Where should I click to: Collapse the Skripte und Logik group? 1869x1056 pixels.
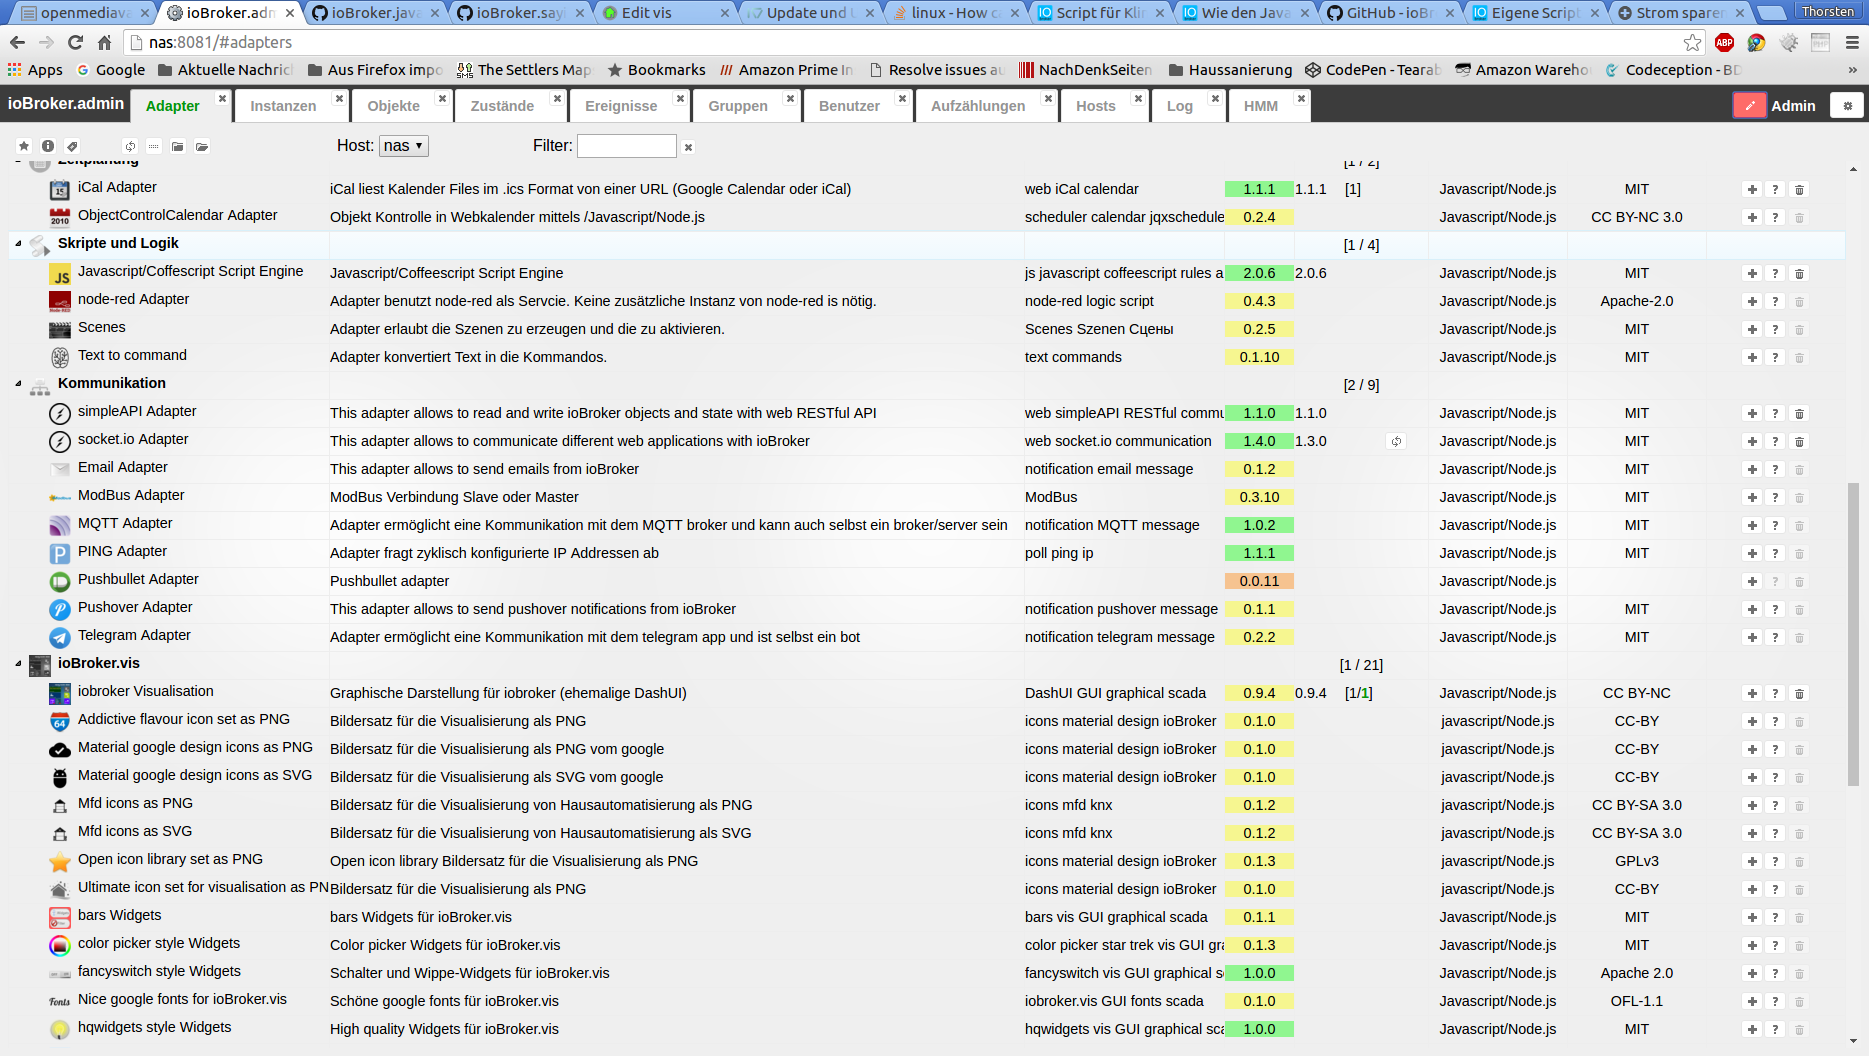point(18,243)
